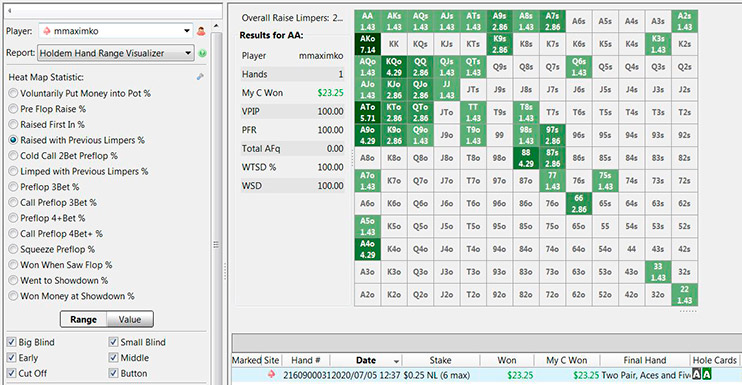Click Two Pair, Aces and Five final hand
Viewport: 742px width, 385px height.
tap(646, 375)
